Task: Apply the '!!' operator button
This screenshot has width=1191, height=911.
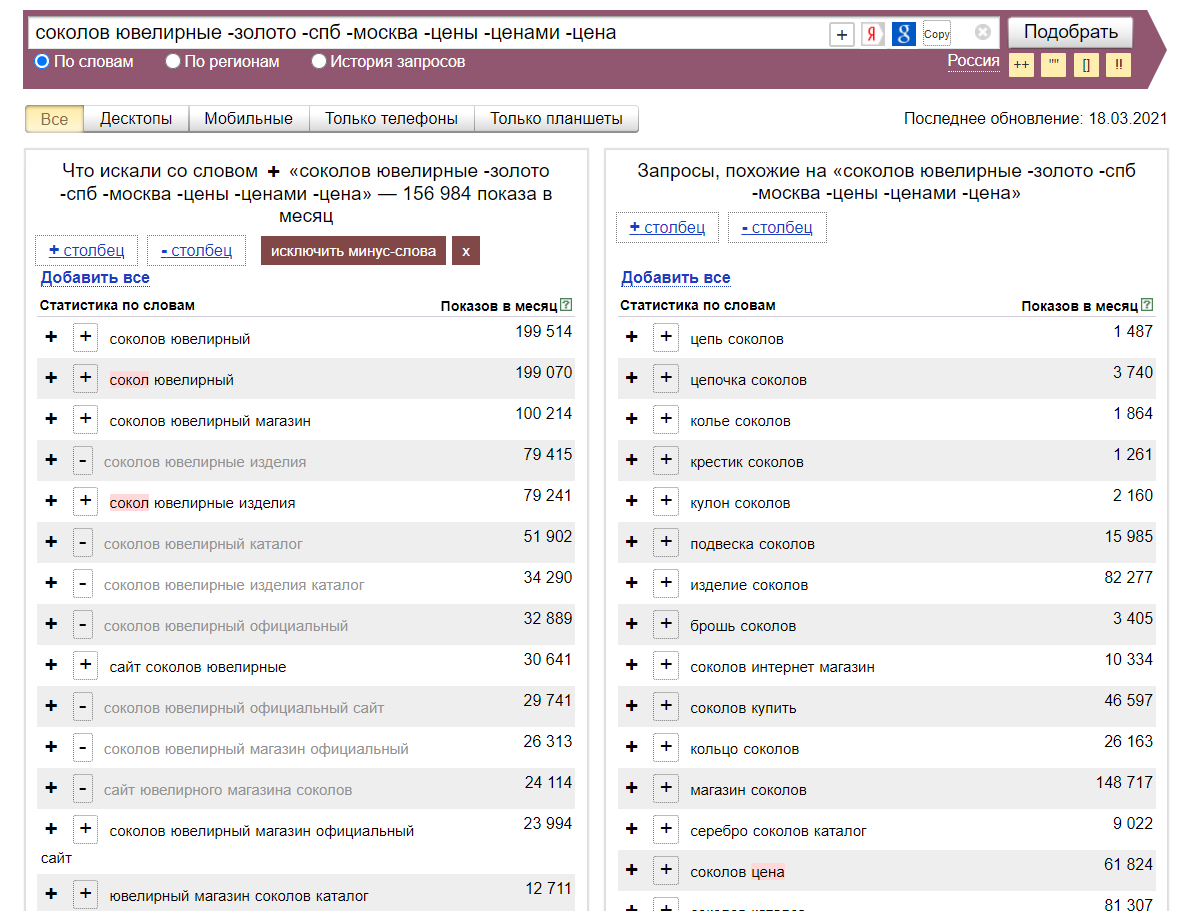Action: tap(1118, 65)
